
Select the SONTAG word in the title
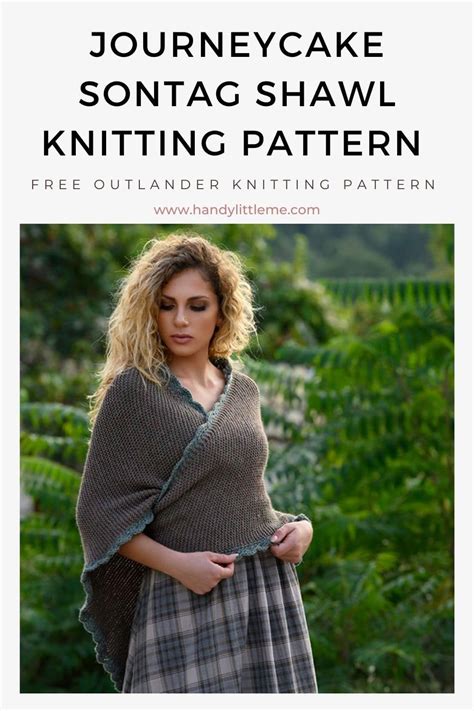pyautogui.click(x=160, y=94)
